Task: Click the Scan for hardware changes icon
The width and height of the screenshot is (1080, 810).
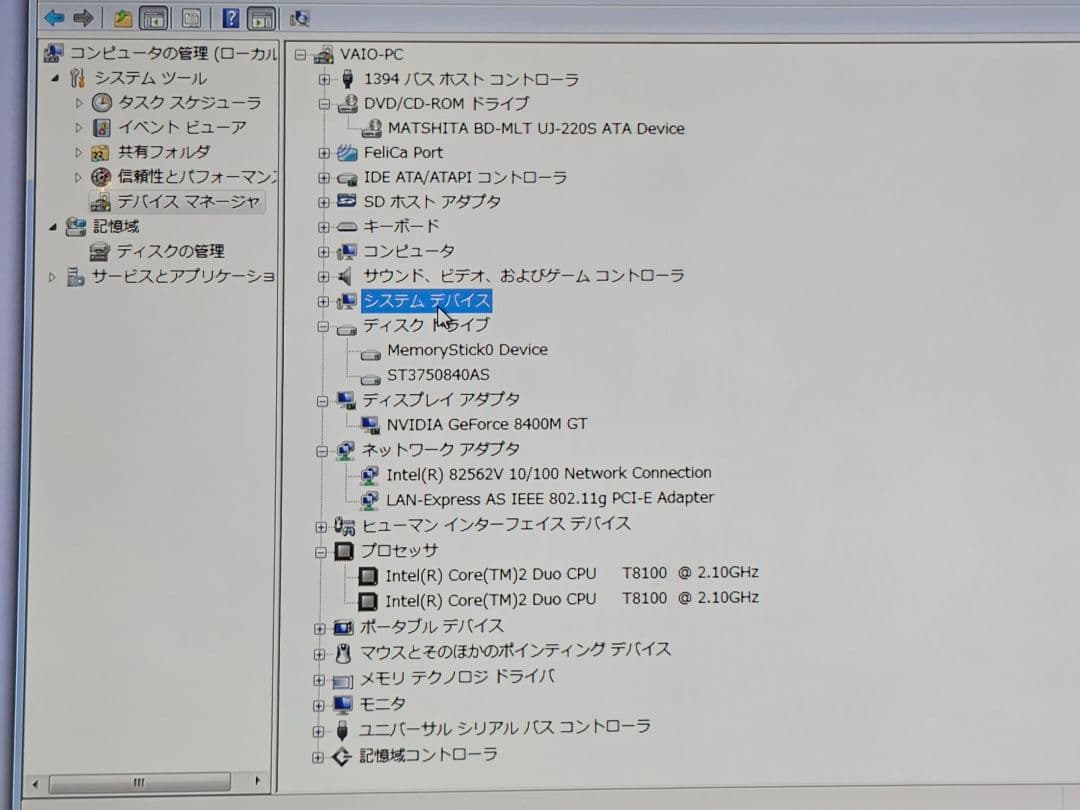Action: tap(299, 19)
